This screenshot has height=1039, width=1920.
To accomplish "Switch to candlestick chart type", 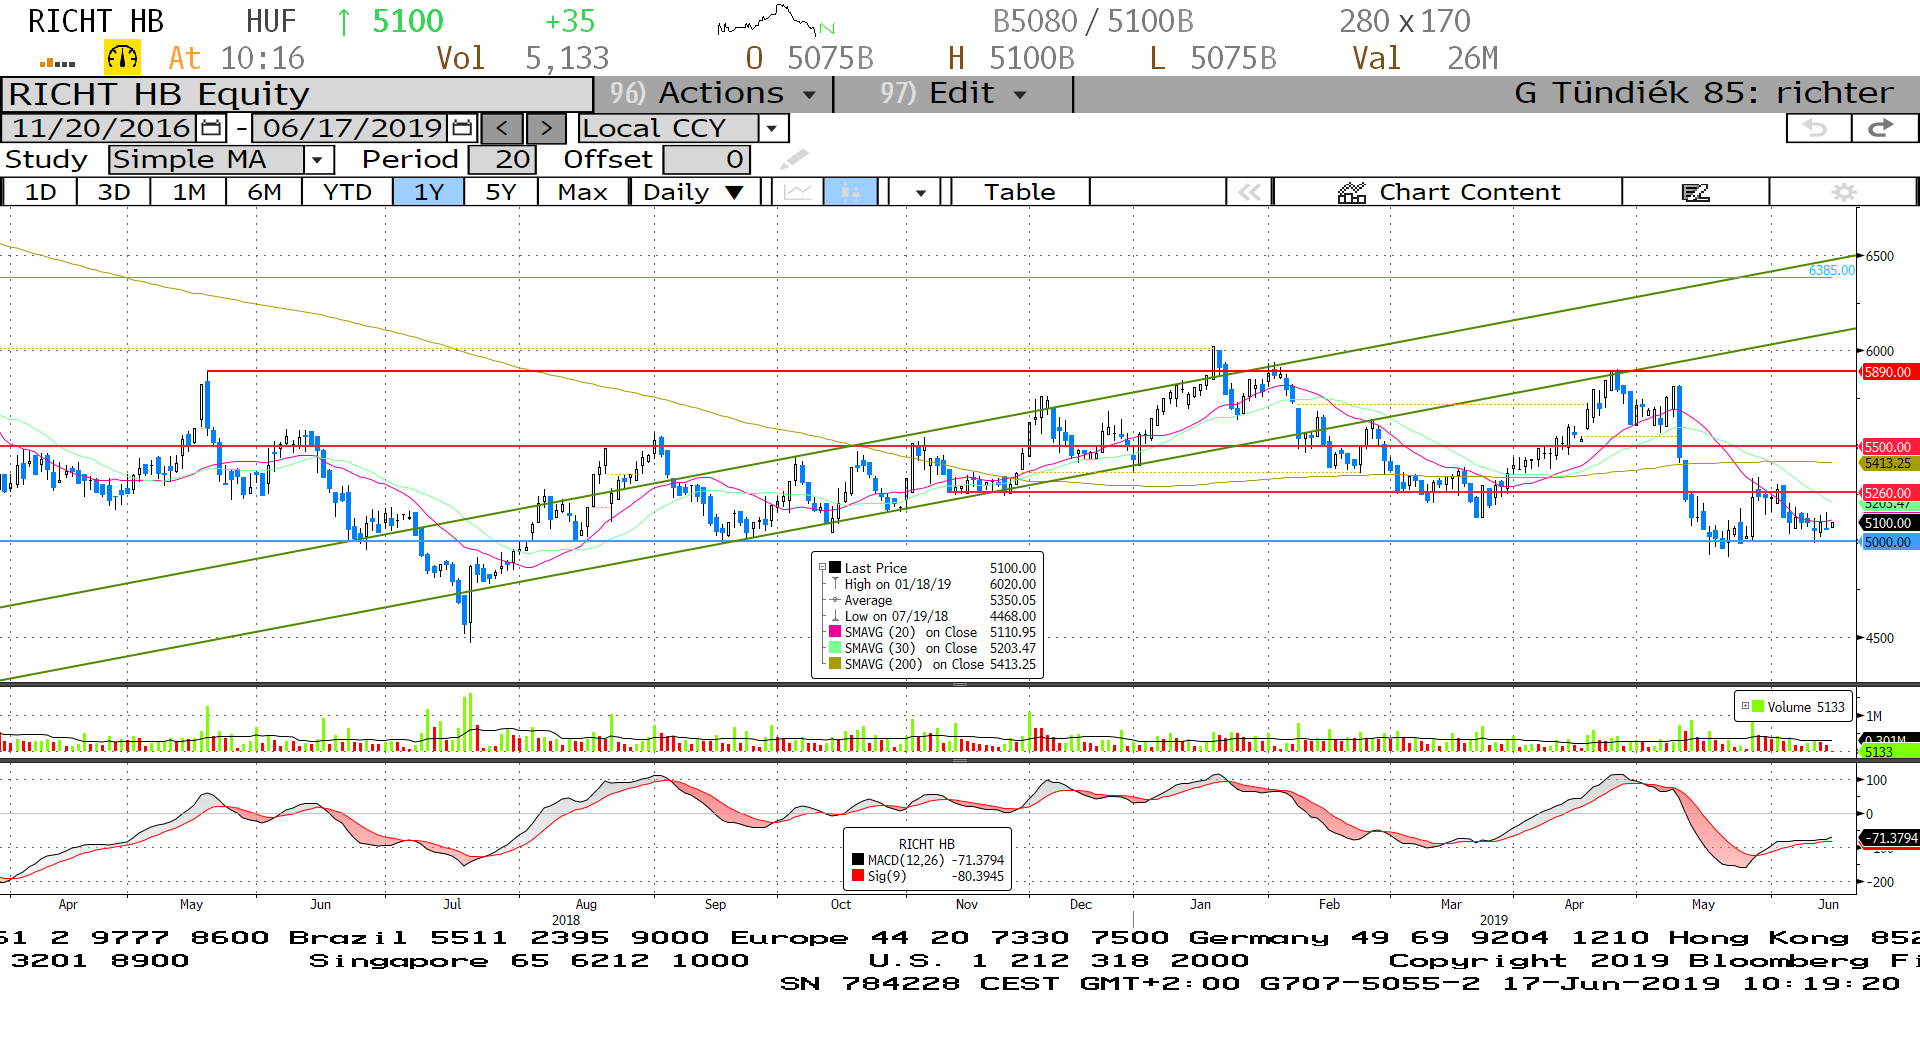I will pyautogui.click(x=850, y=192).
